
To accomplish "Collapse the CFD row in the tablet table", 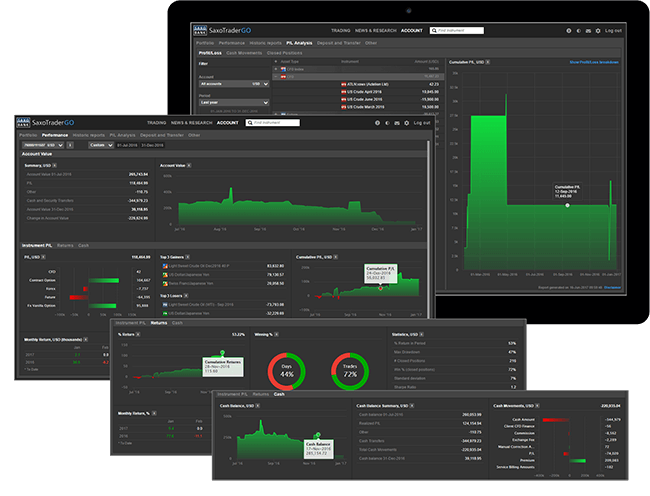I will [x=276, y=77].
